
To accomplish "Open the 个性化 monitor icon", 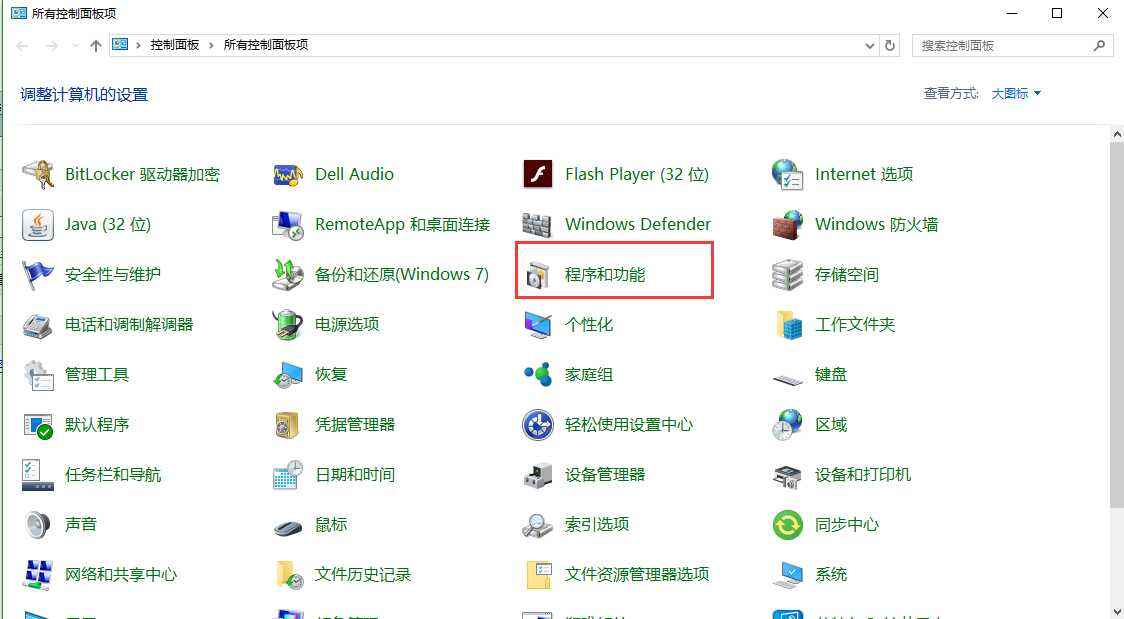I will [538, 325].
